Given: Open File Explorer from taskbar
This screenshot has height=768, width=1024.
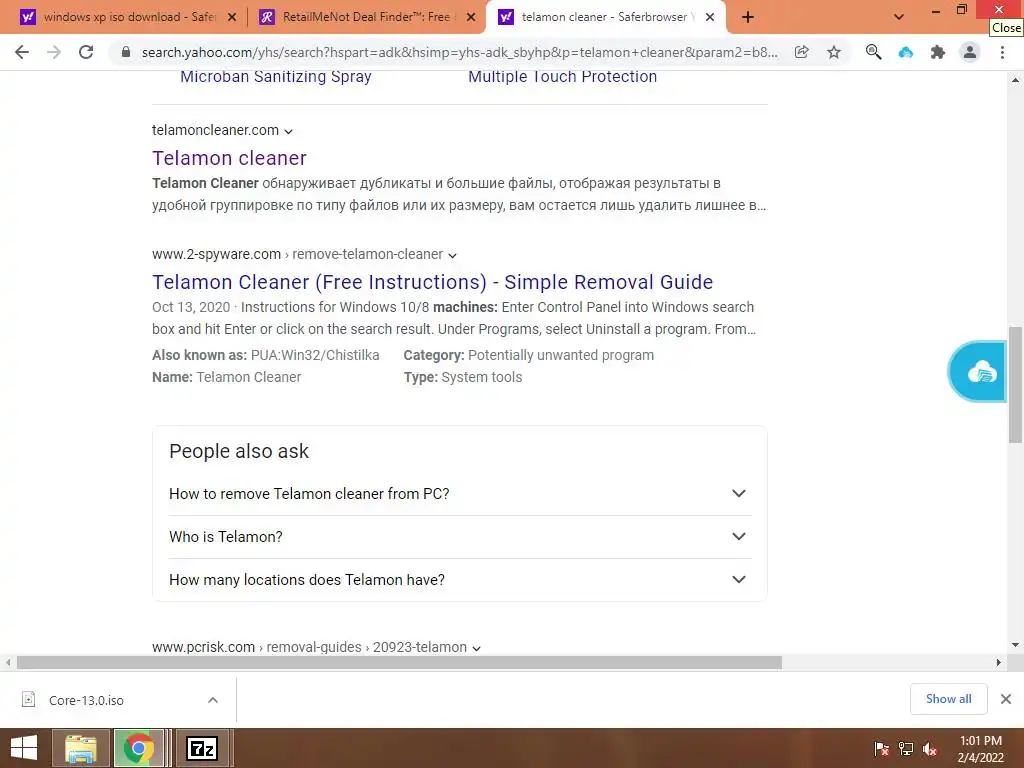Looking at the screenshot, I should point(81,748).
